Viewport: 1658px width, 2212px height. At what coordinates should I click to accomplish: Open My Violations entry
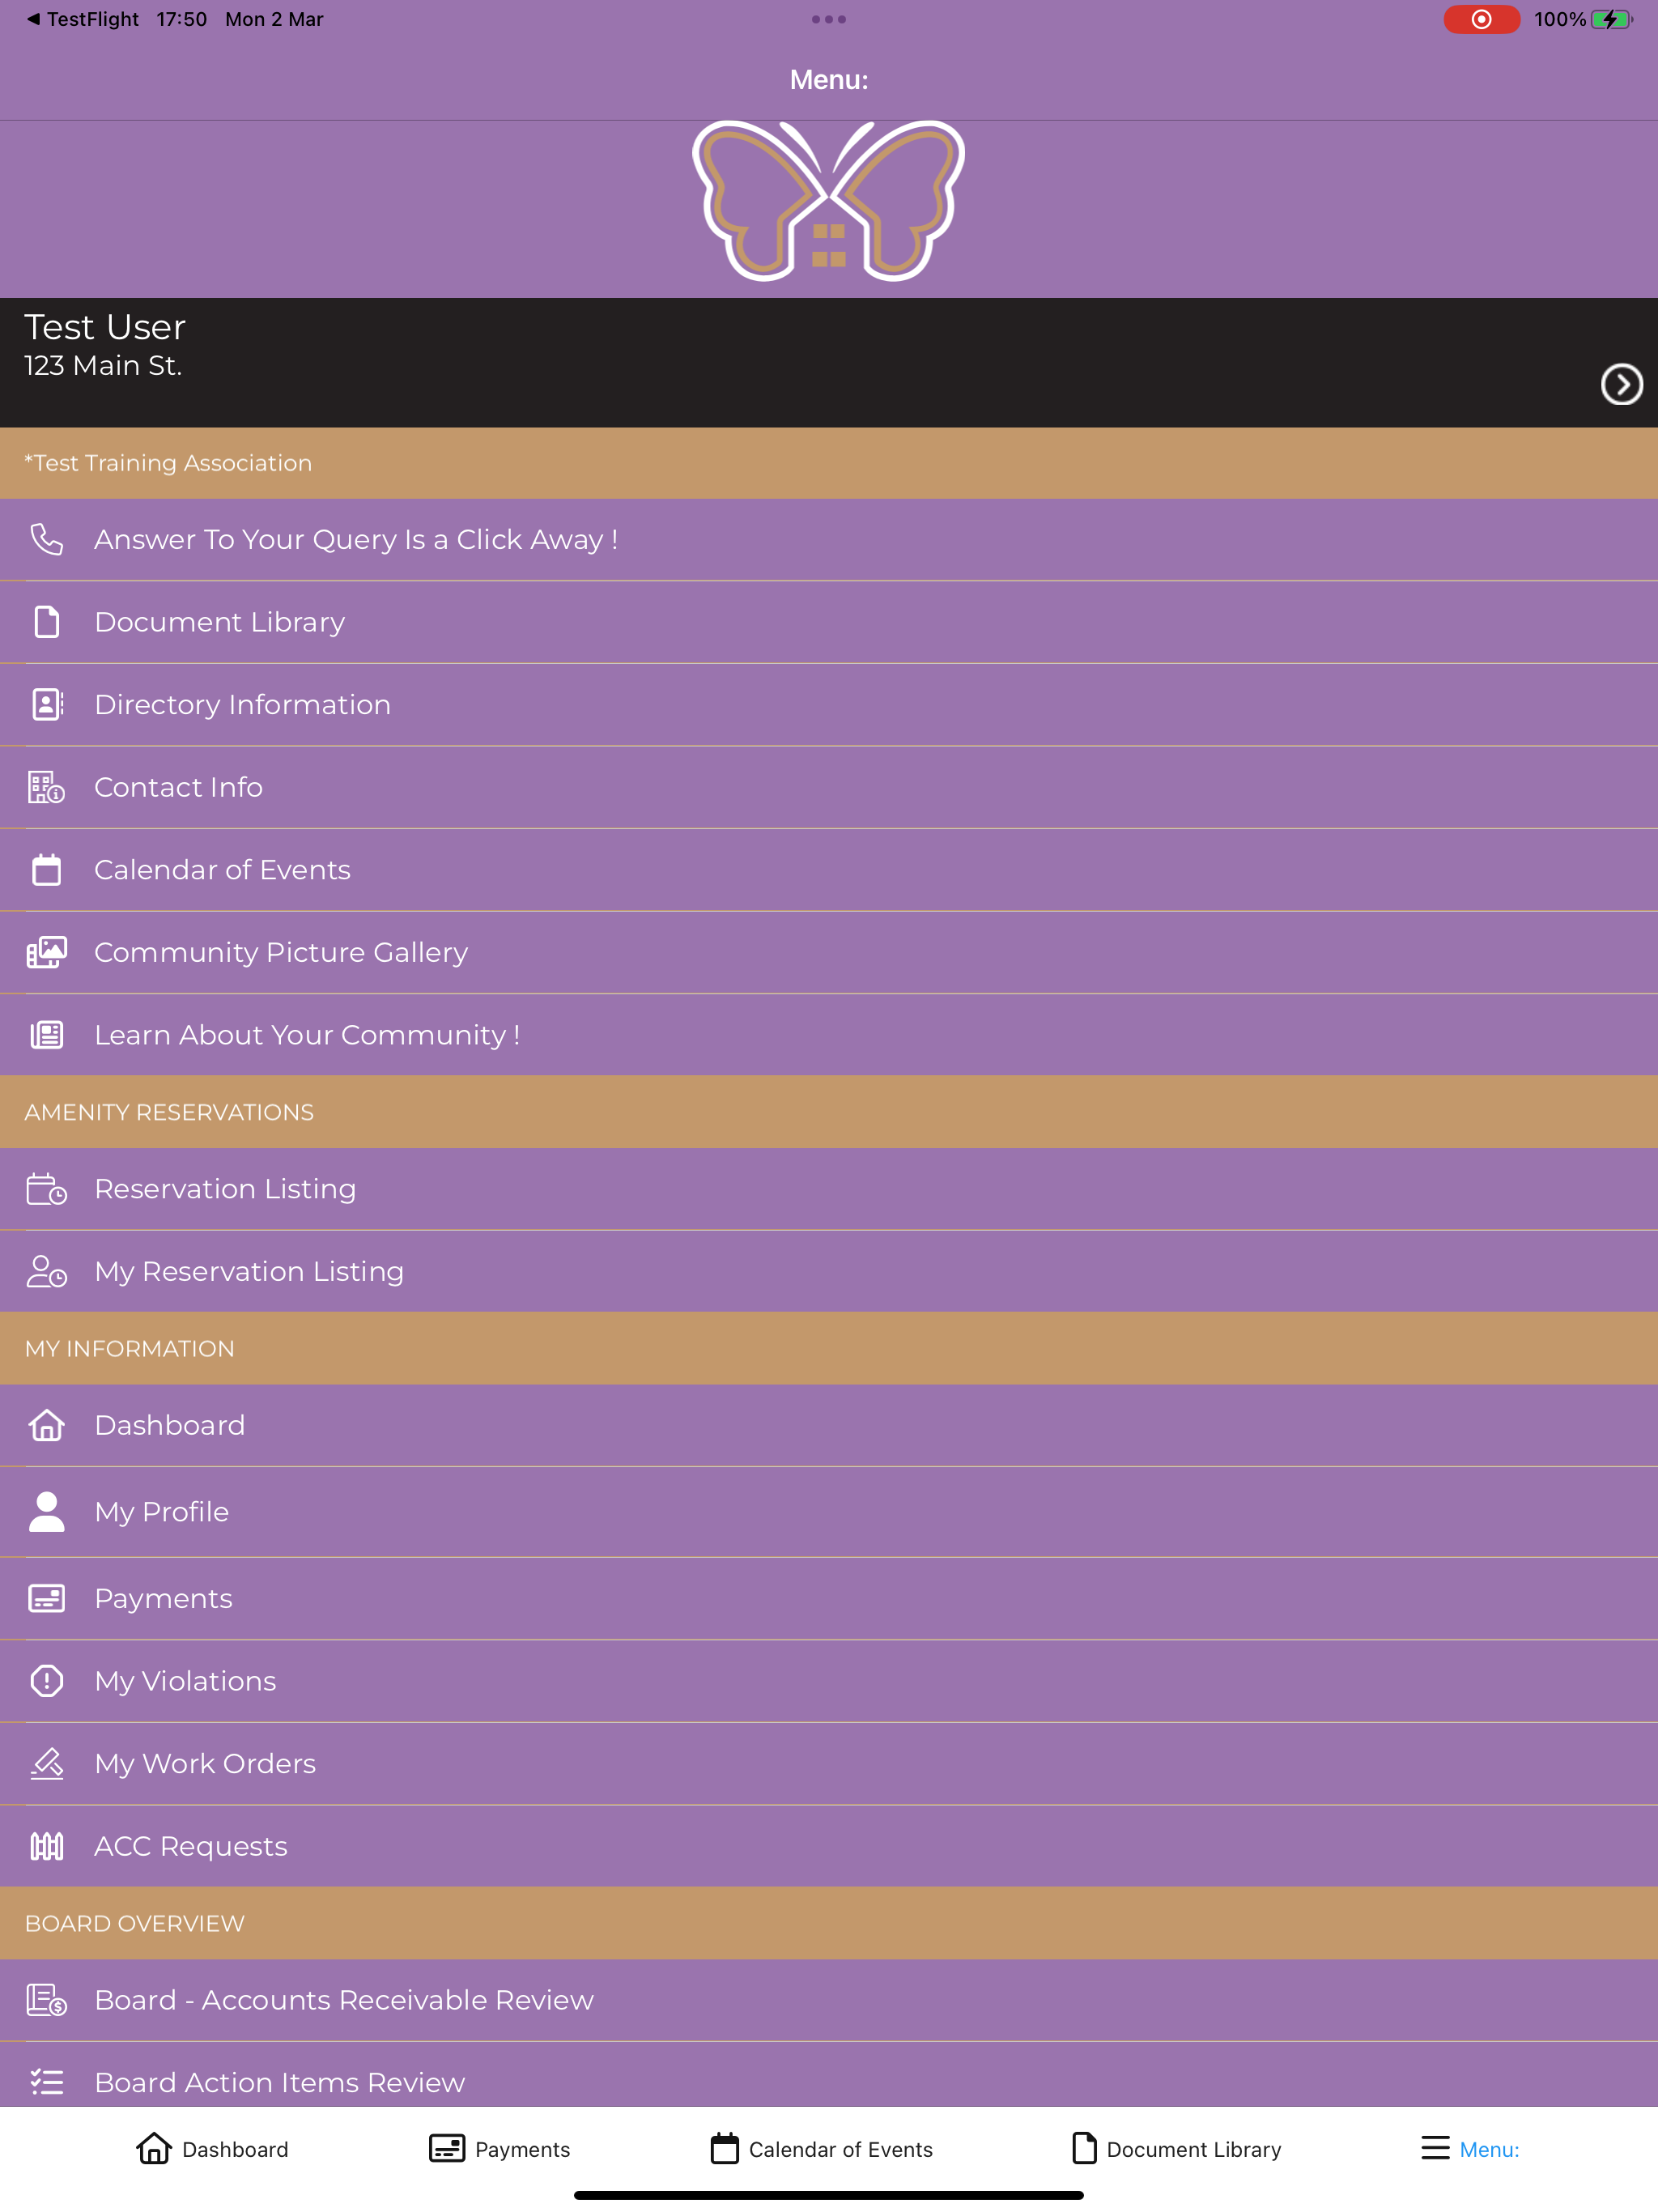pos(829,1681)
